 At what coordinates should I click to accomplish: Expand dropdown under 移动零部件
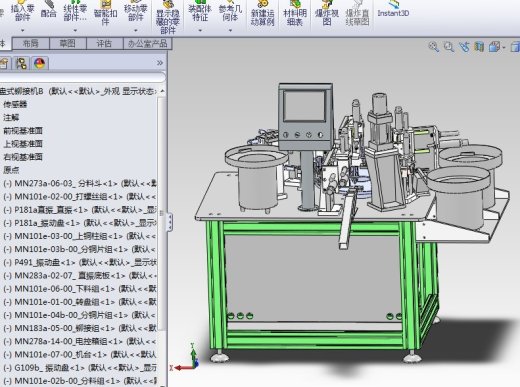pyautogui.click(x=136, y=31)
